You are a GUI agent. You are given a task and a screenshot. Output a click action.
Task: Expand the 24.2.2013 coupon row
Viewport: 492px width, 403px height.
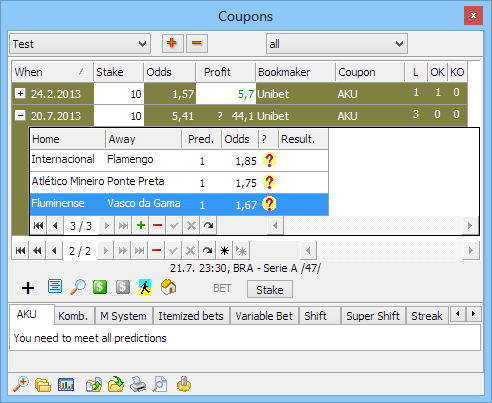click(20, 94)
